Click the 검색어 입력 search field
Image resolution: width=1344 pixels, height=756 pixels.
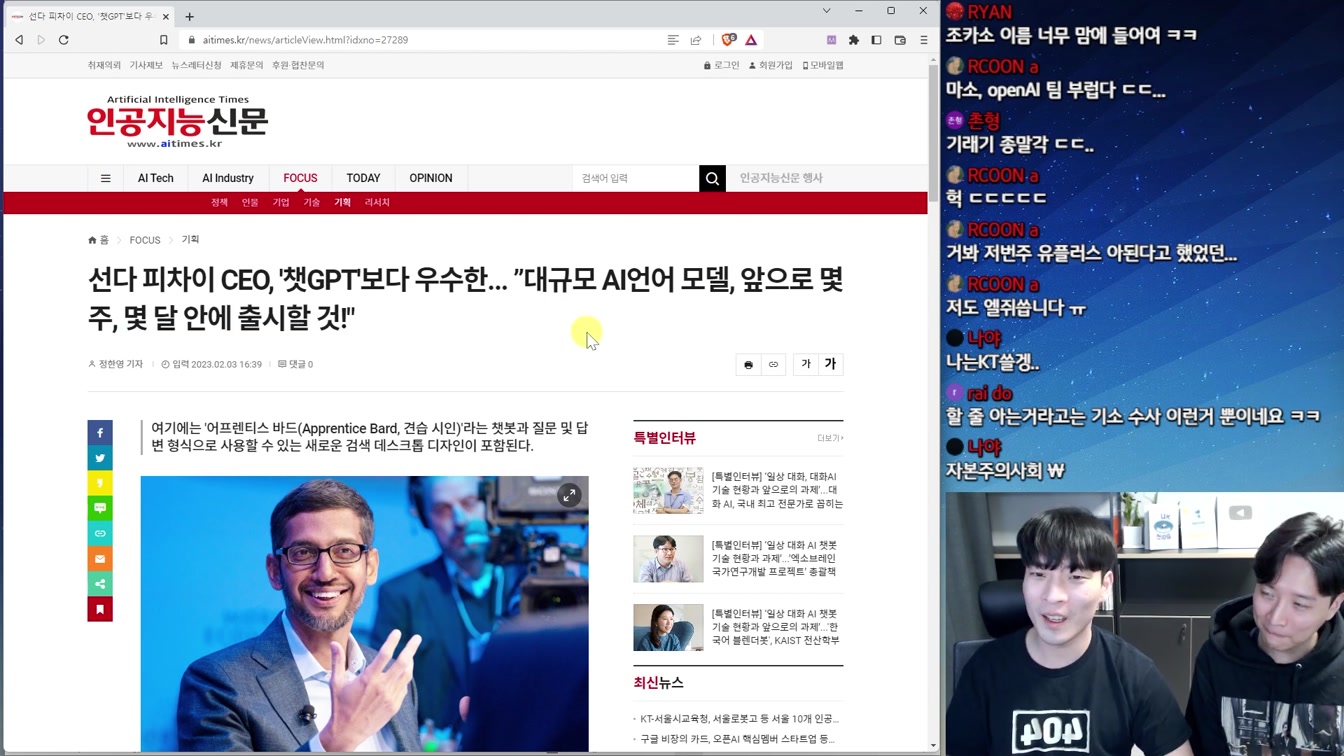(636, 178)
